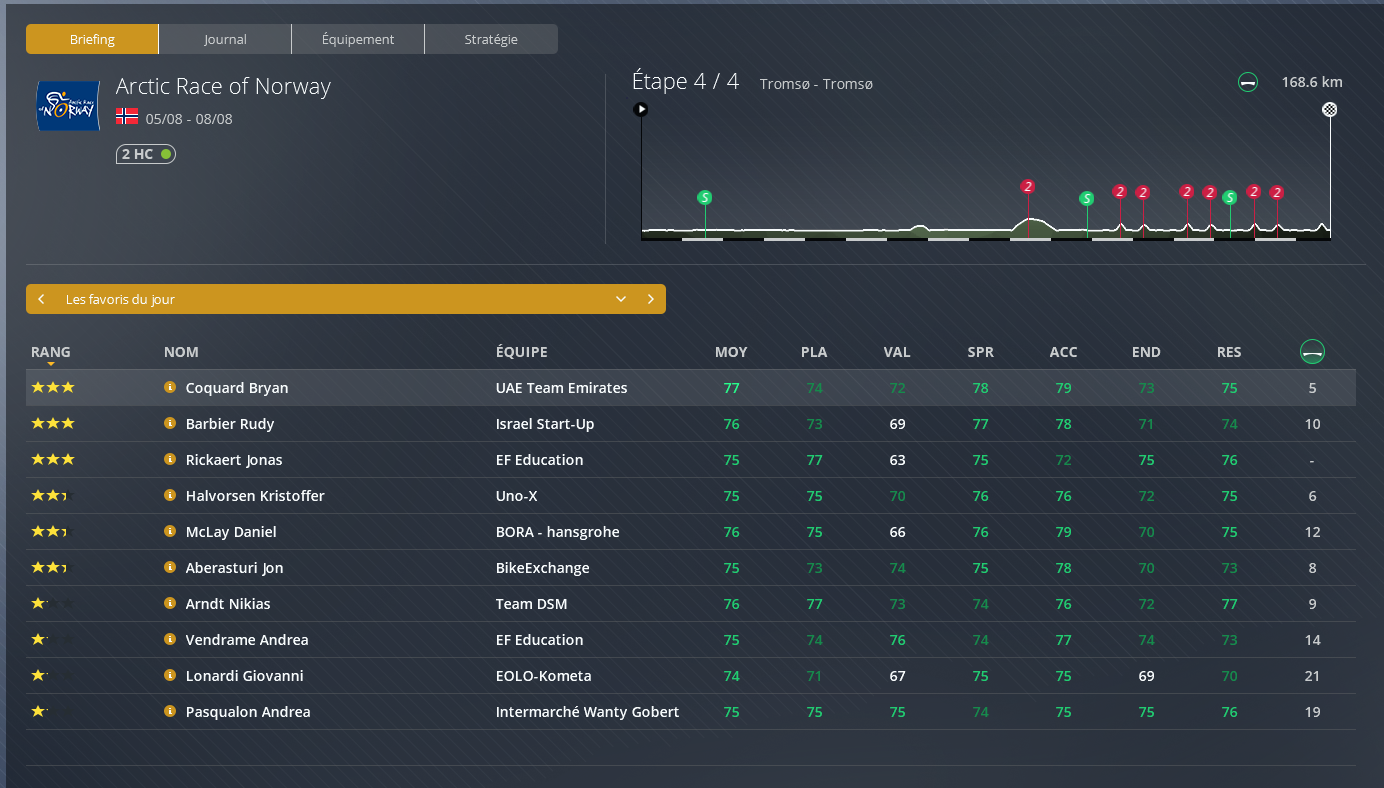Screen dimensions: 1384x788
Task: Click Intermarché Wanty Gobert team name
Action: coord(588,712)
